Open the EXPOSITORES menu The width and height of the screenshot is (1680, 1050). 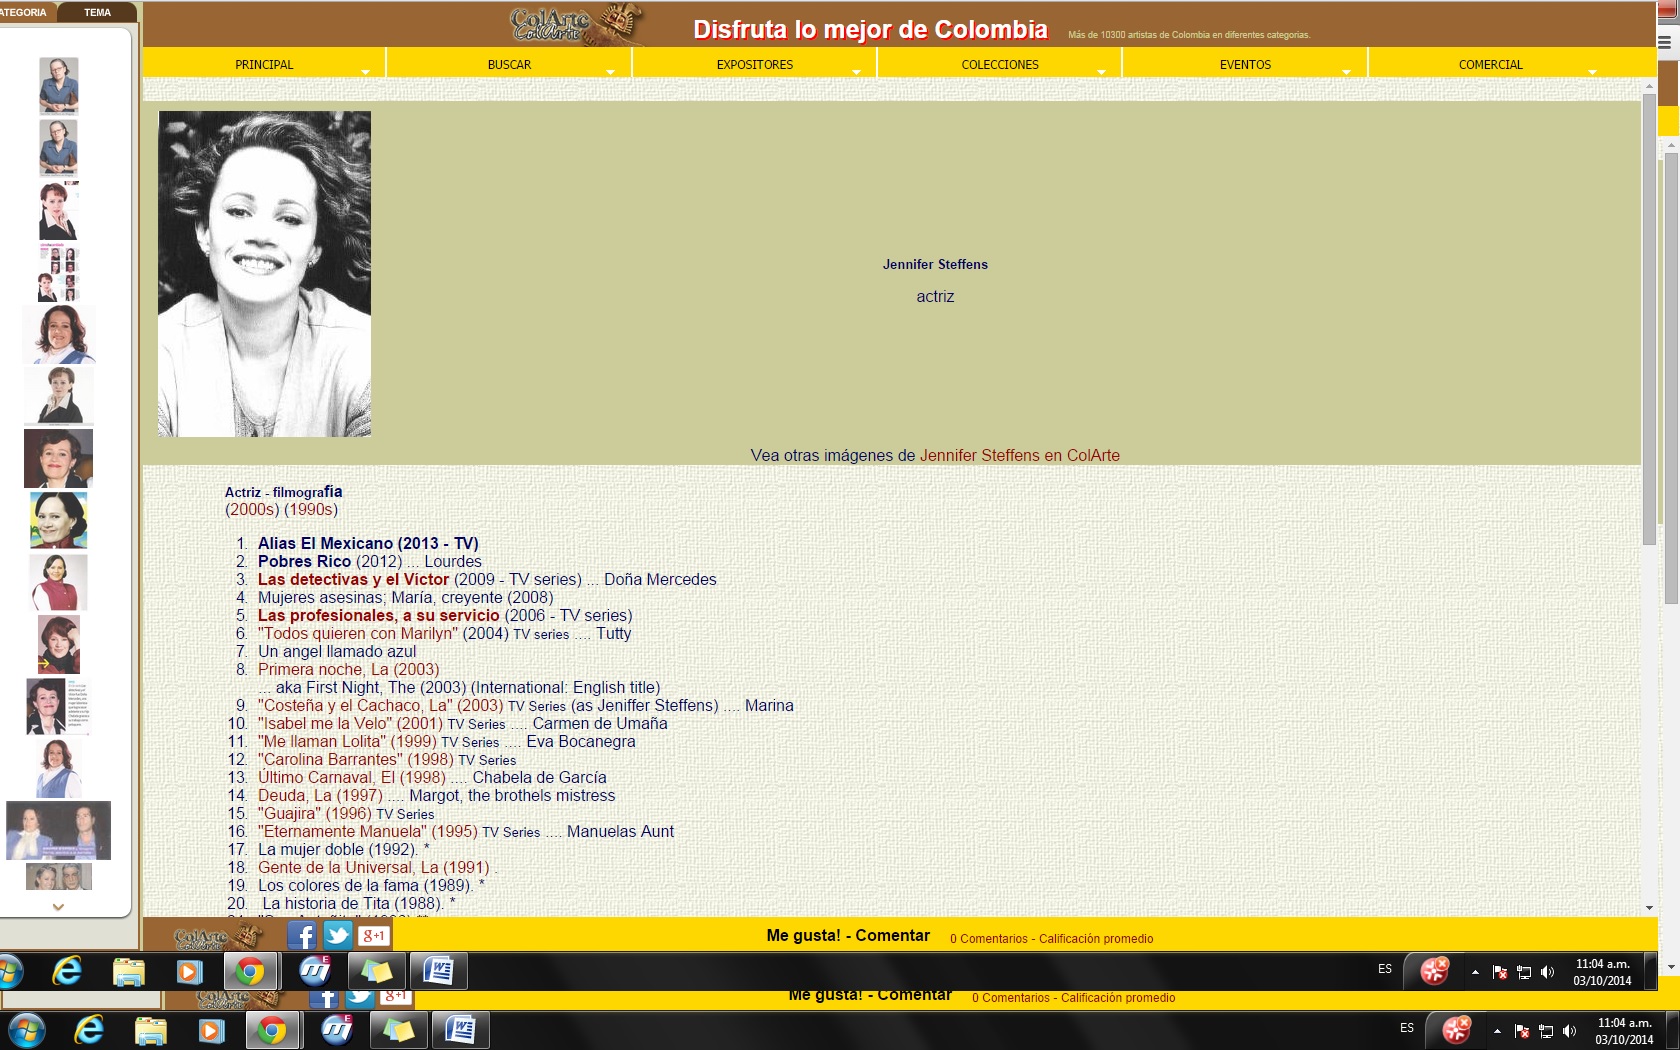coord(754,64)
